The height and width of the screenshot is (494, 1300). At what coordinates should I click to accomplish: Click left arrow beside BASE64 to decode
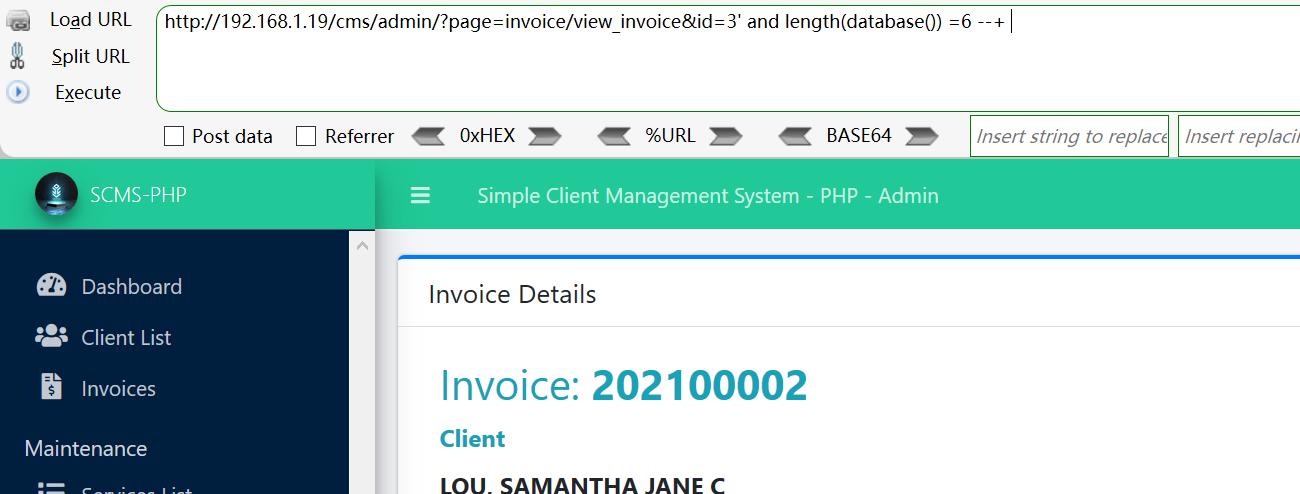point(795,136)
